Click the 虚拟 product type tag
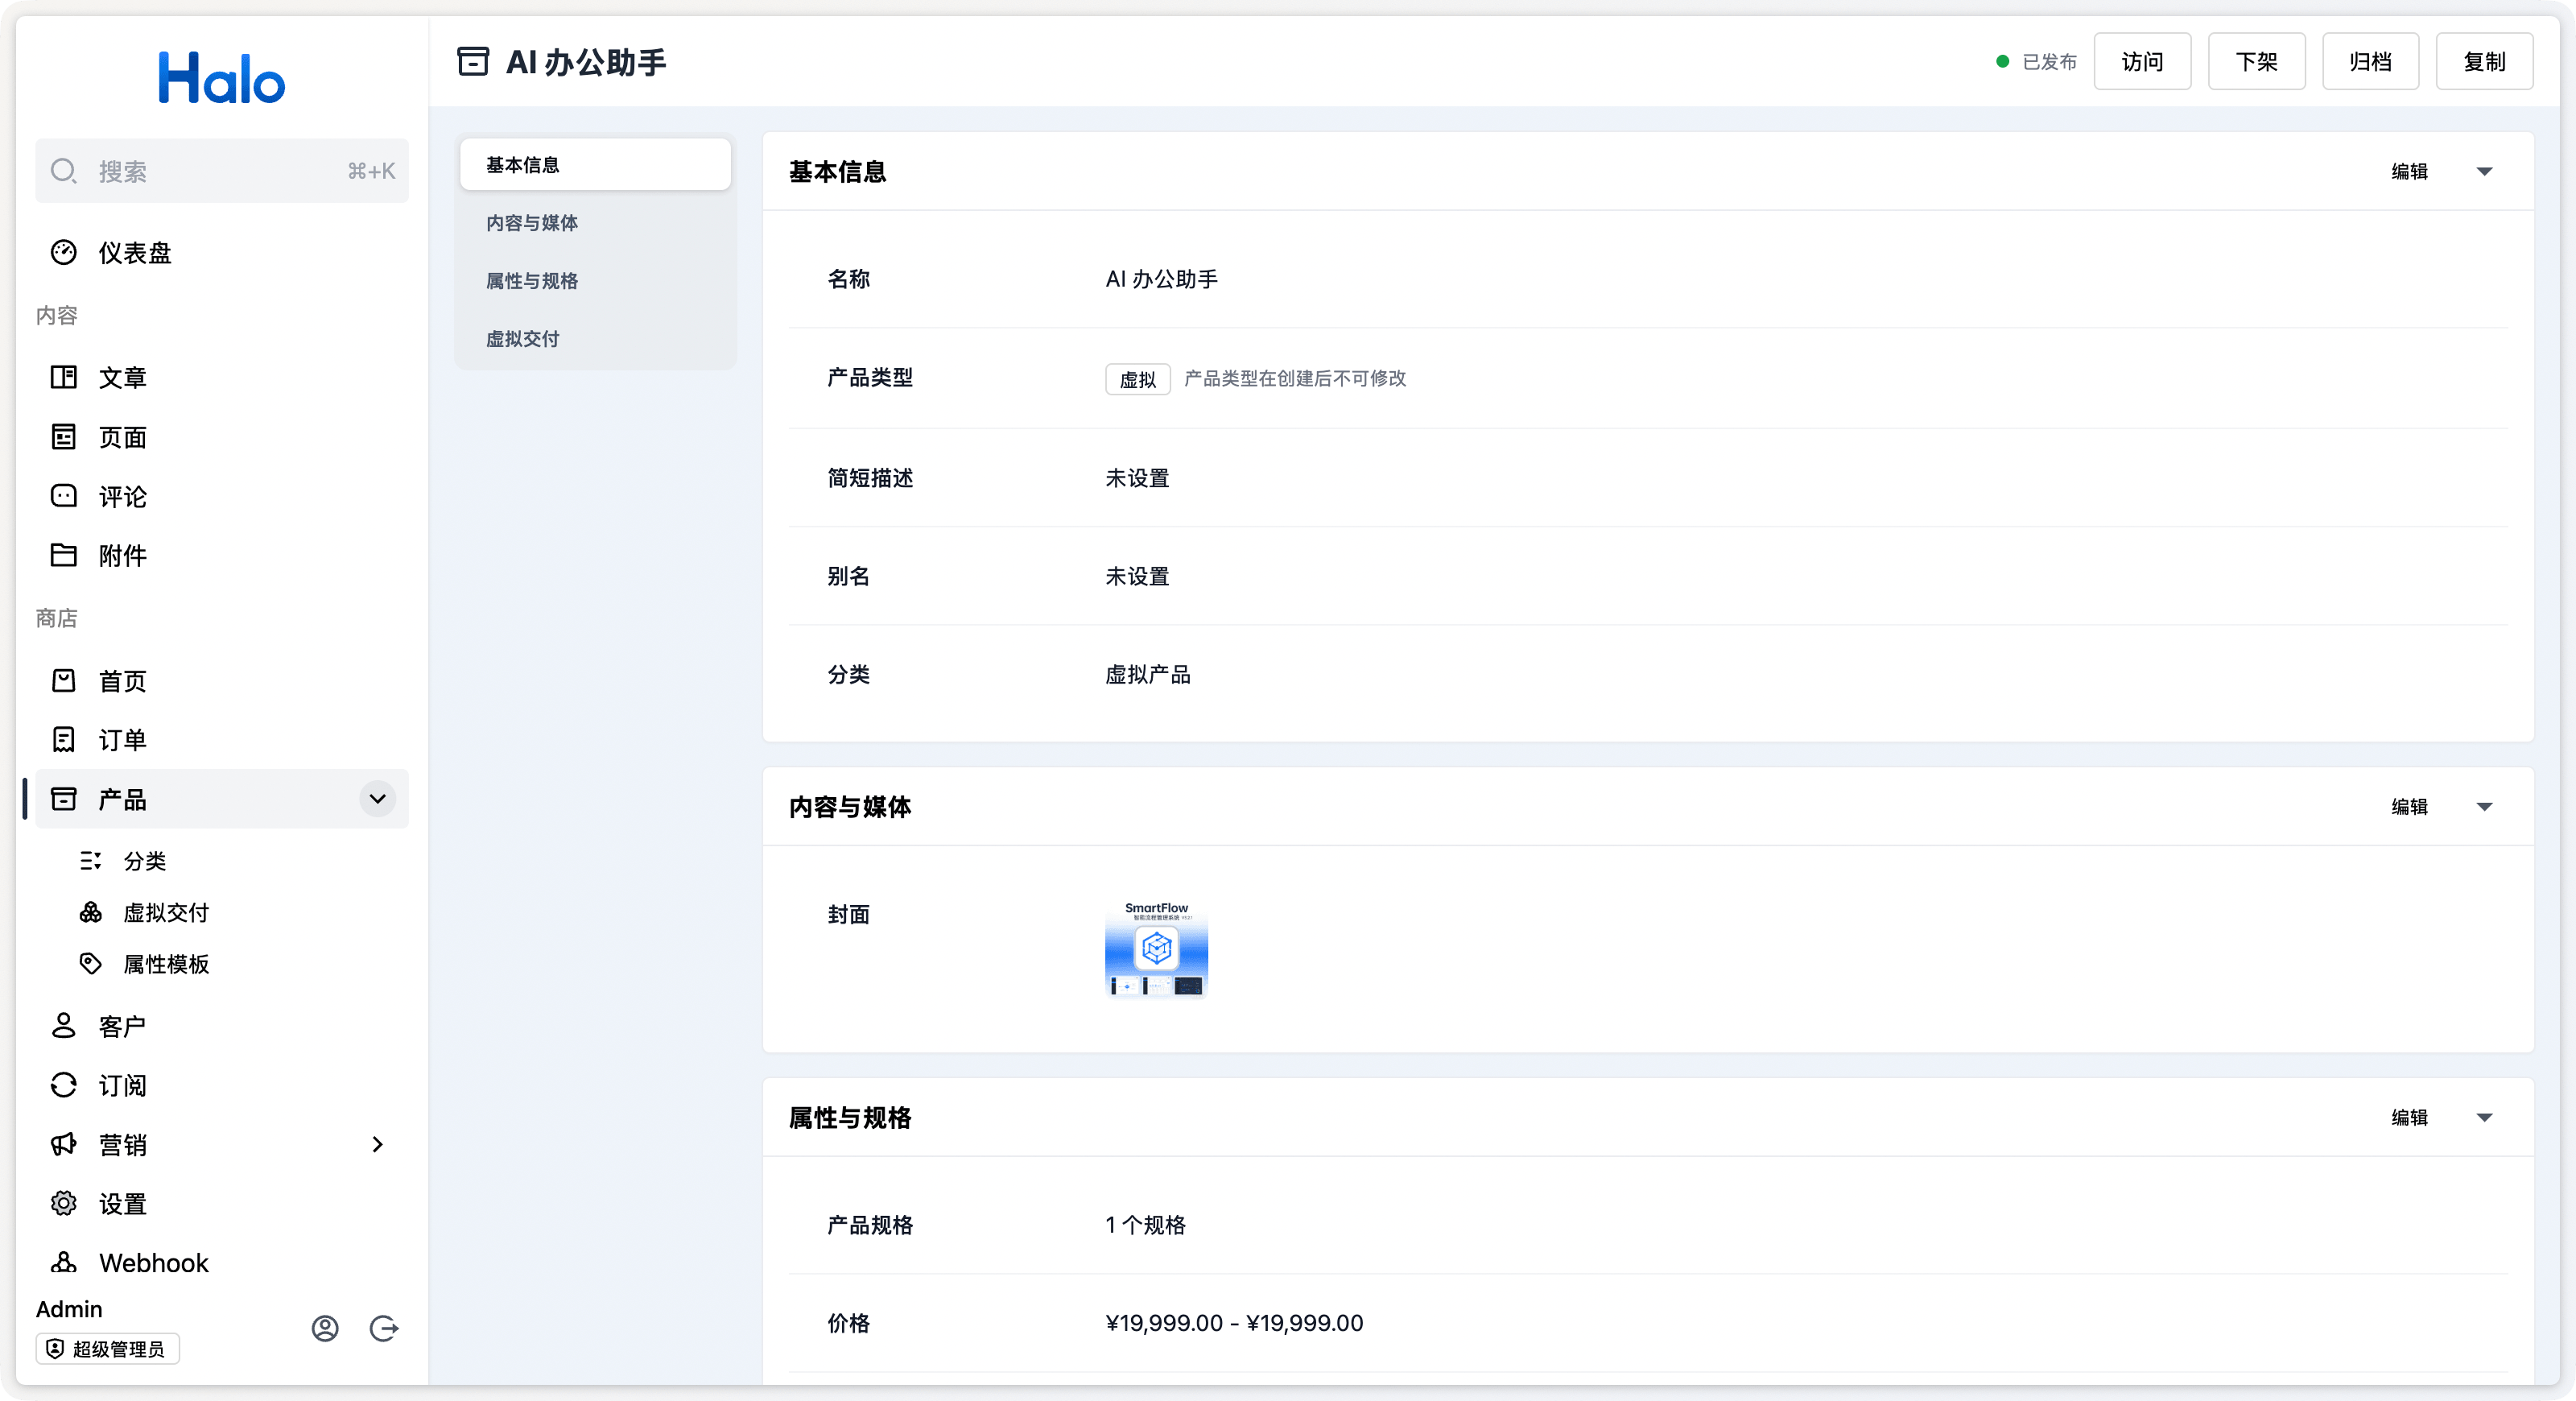Image resolution: width=2576 pixels, height=1401 pixels. pos(1137,379)
